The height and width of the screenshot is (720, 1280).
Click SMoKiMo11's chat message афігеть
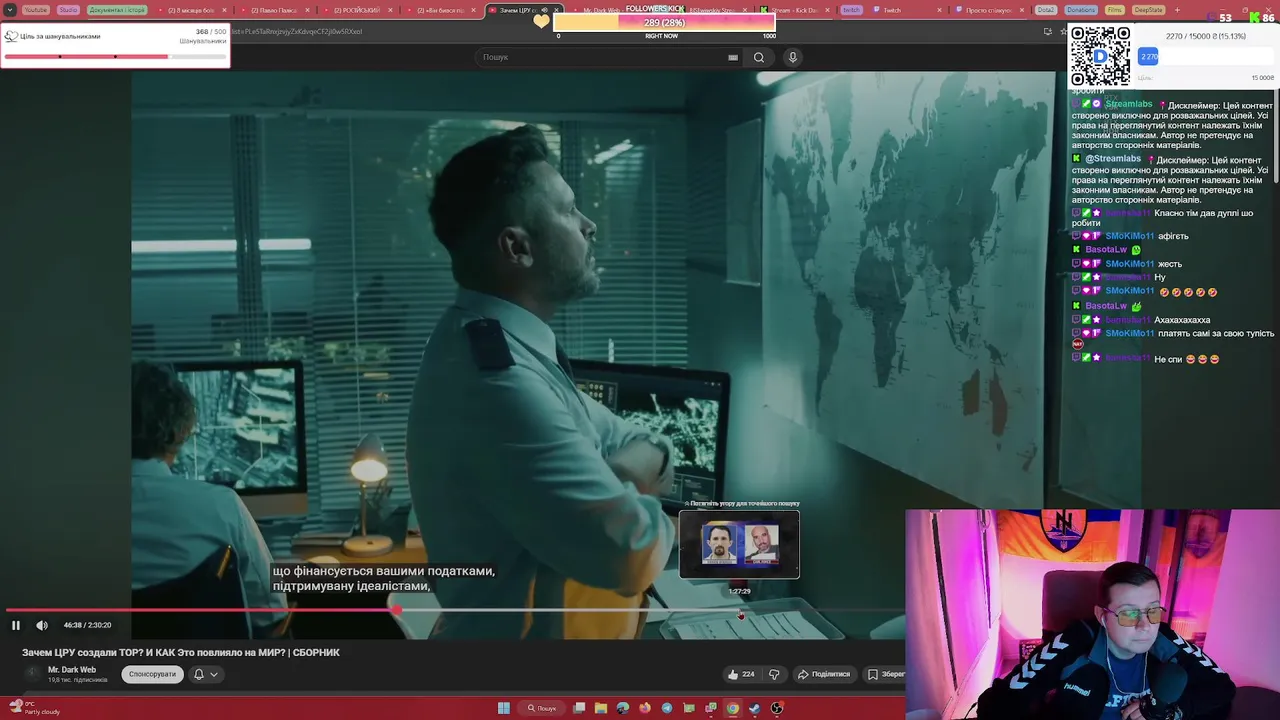click(1173, 236)
